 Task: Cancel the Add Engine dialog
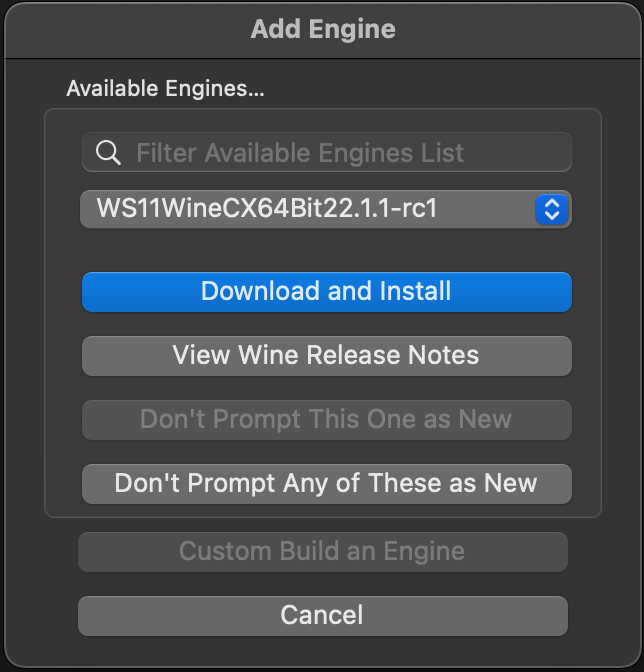pyautogui.click(x=322, y=615)
